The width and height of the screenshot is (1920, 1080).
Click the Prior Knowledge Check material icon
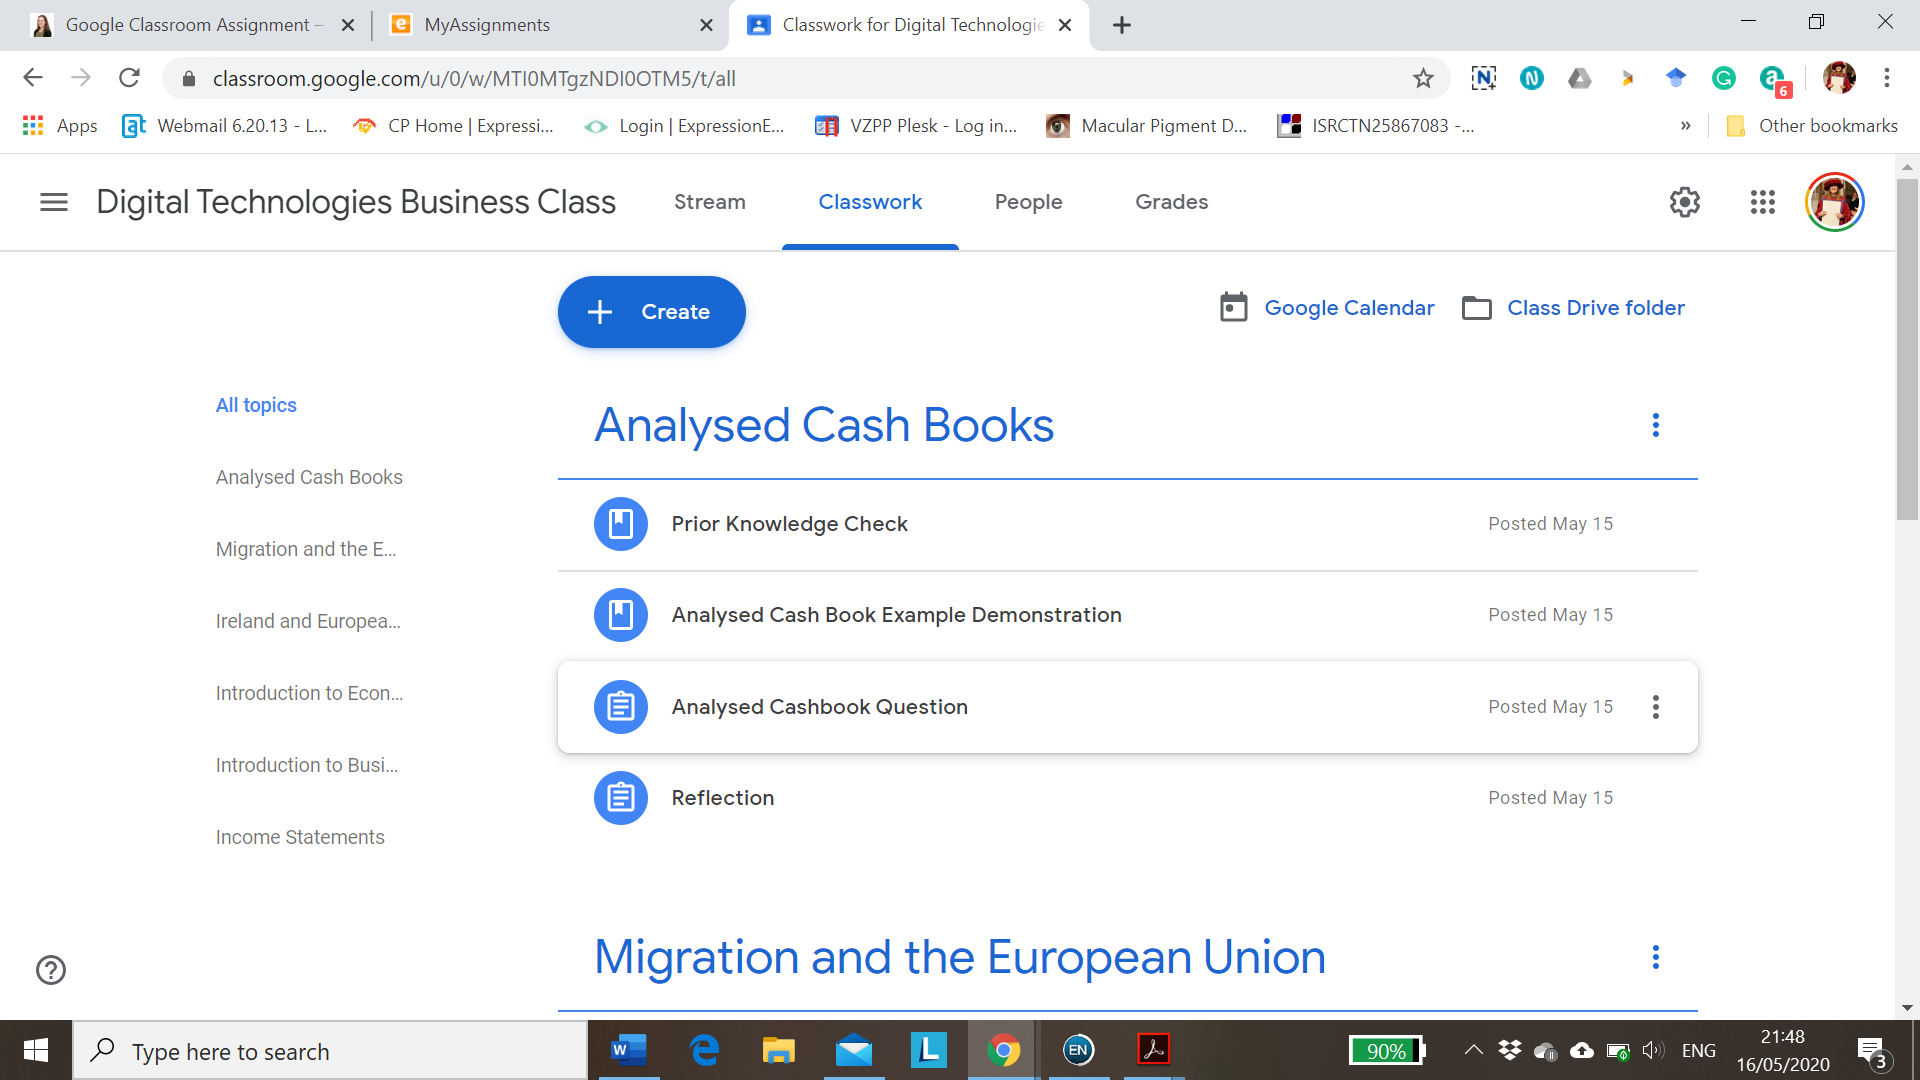(620, 524)
